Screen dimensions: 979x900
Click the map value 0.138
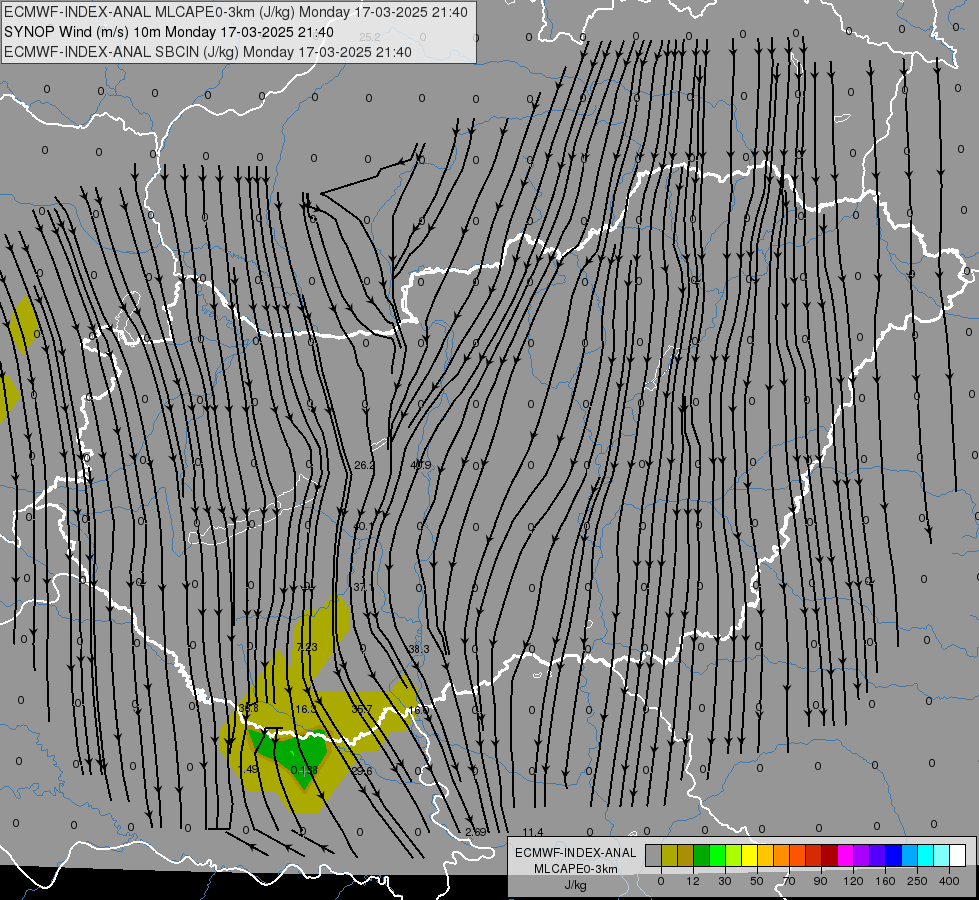tap(304, 770)
